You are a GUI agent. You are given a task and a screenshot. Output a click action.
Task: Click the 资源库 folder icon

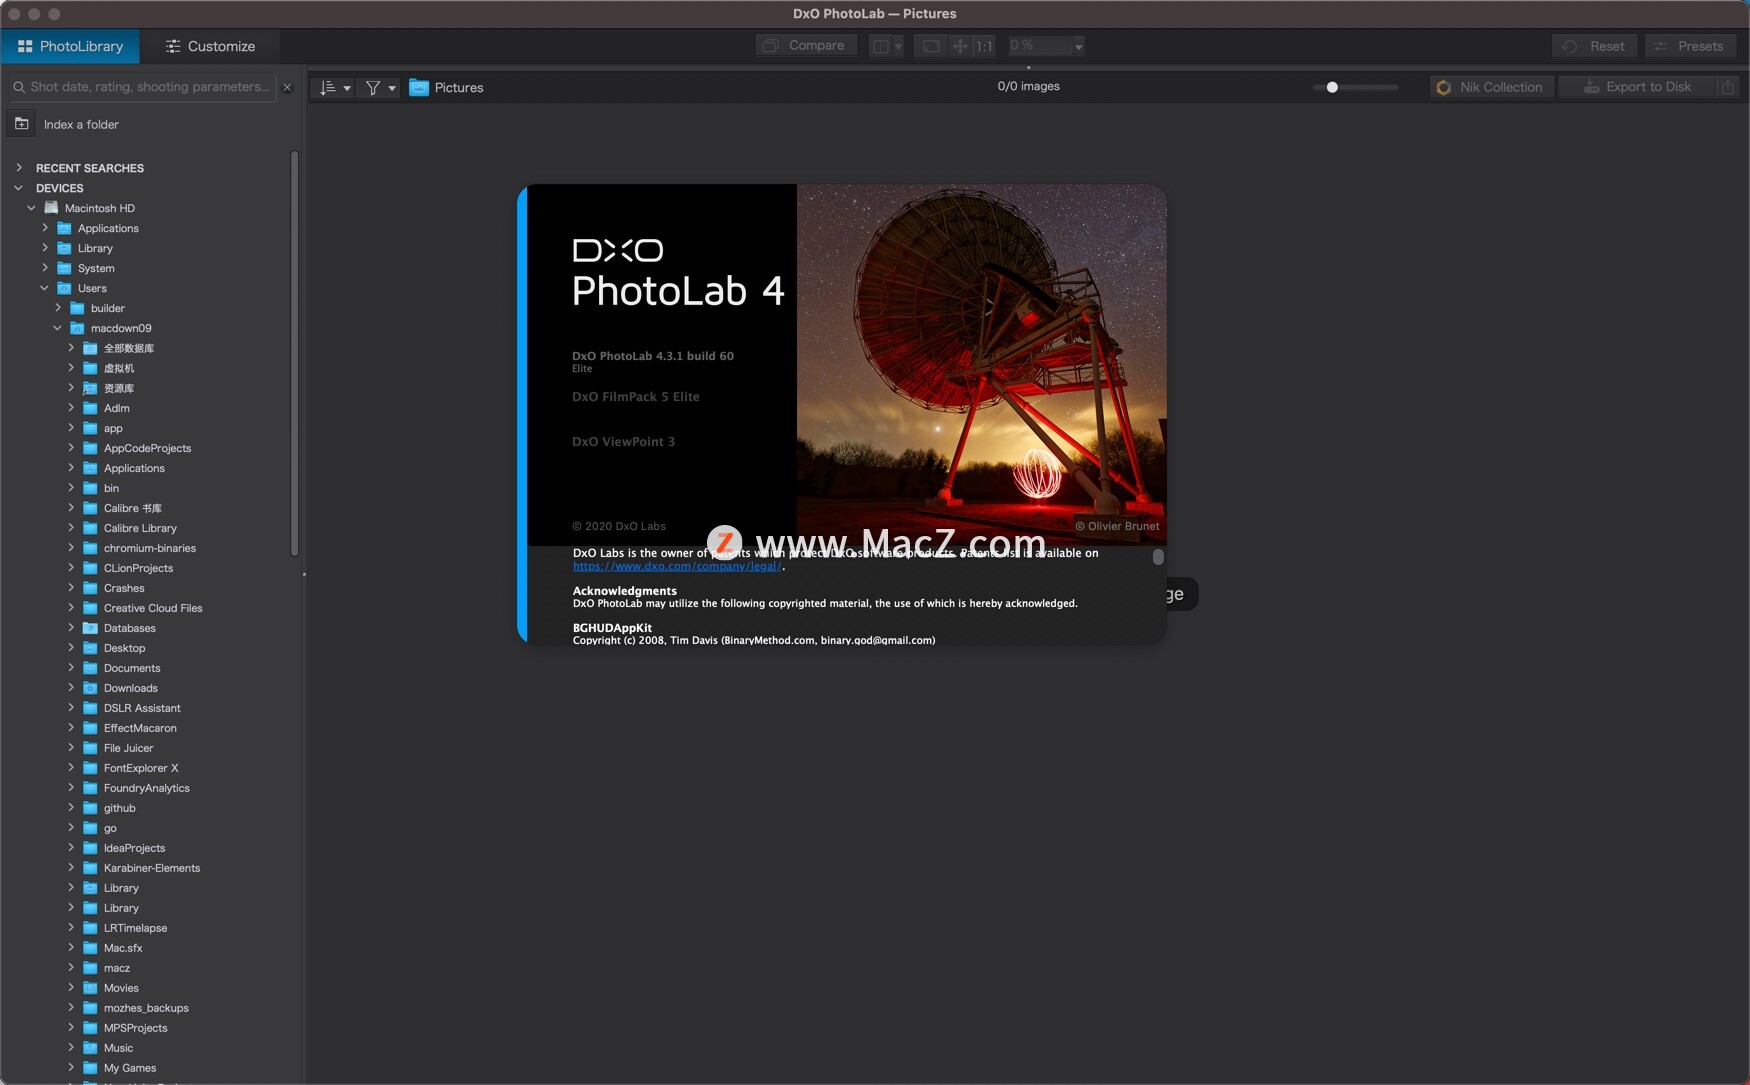(x=90, y=388)
